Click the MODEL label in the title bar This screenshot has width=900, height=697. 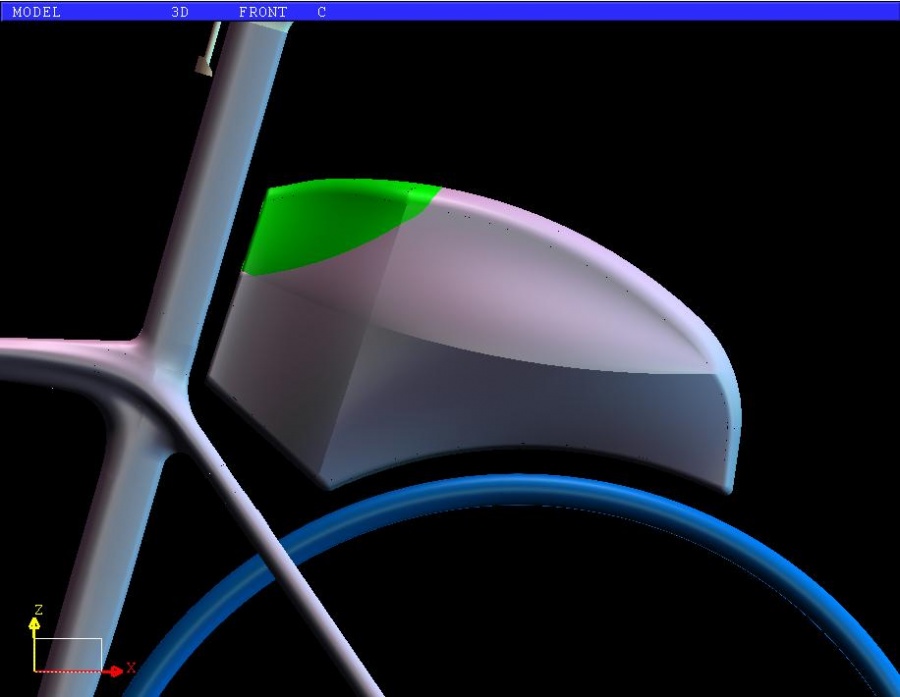click(36, 12)
